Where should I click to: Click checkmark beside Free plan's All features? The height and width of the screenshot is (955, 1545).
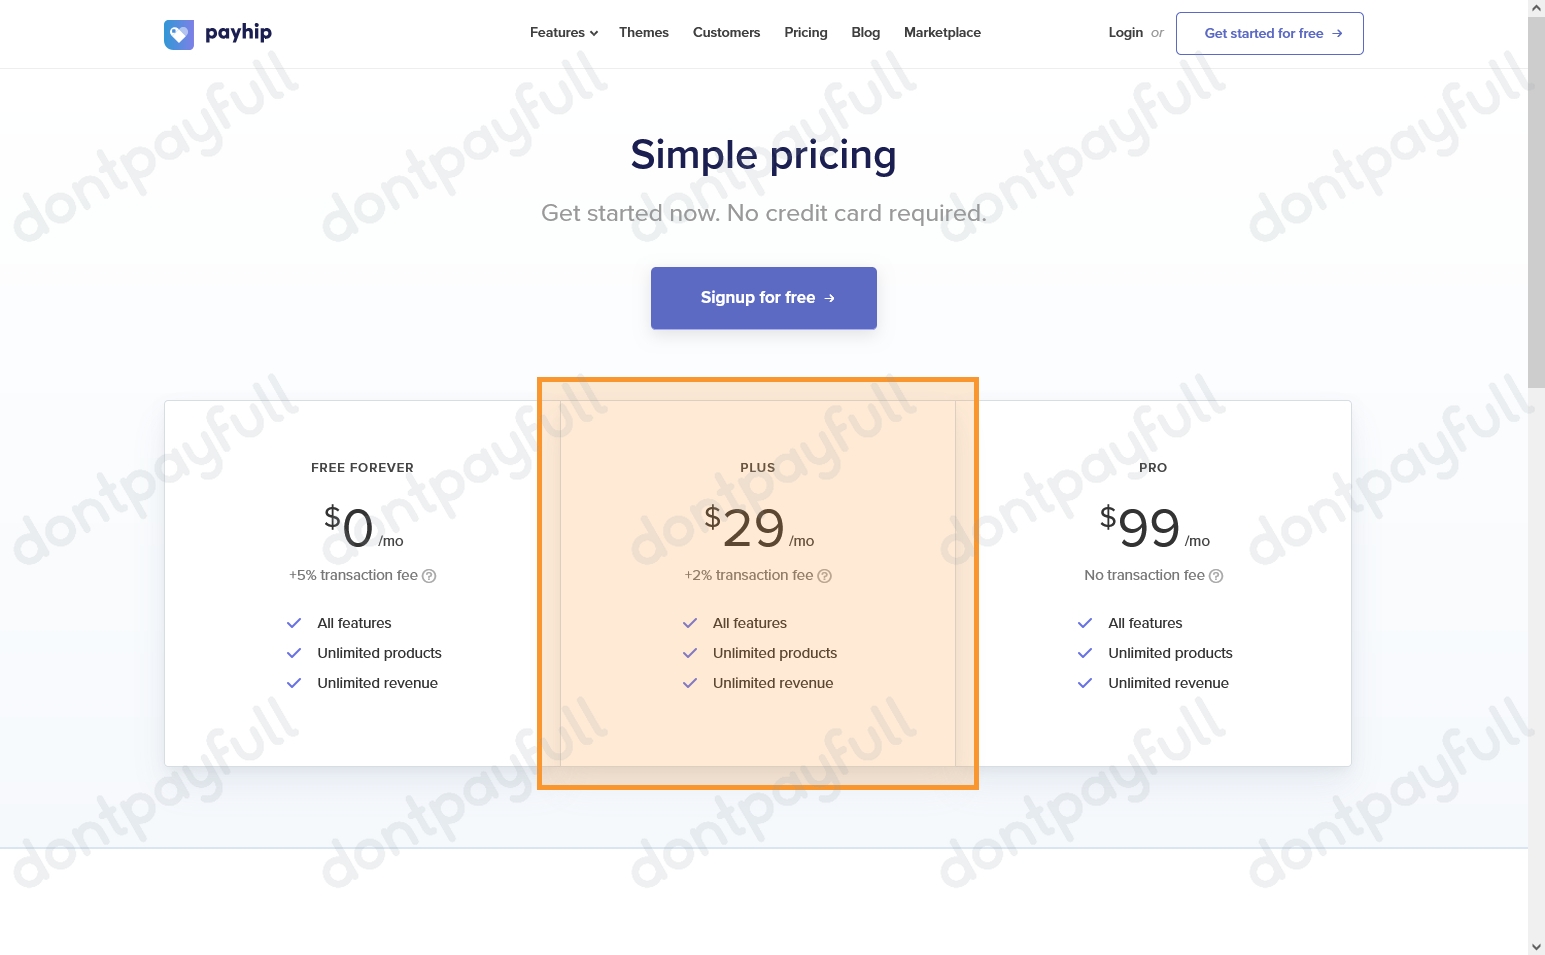pyautogui.click(x=294, y=622)
